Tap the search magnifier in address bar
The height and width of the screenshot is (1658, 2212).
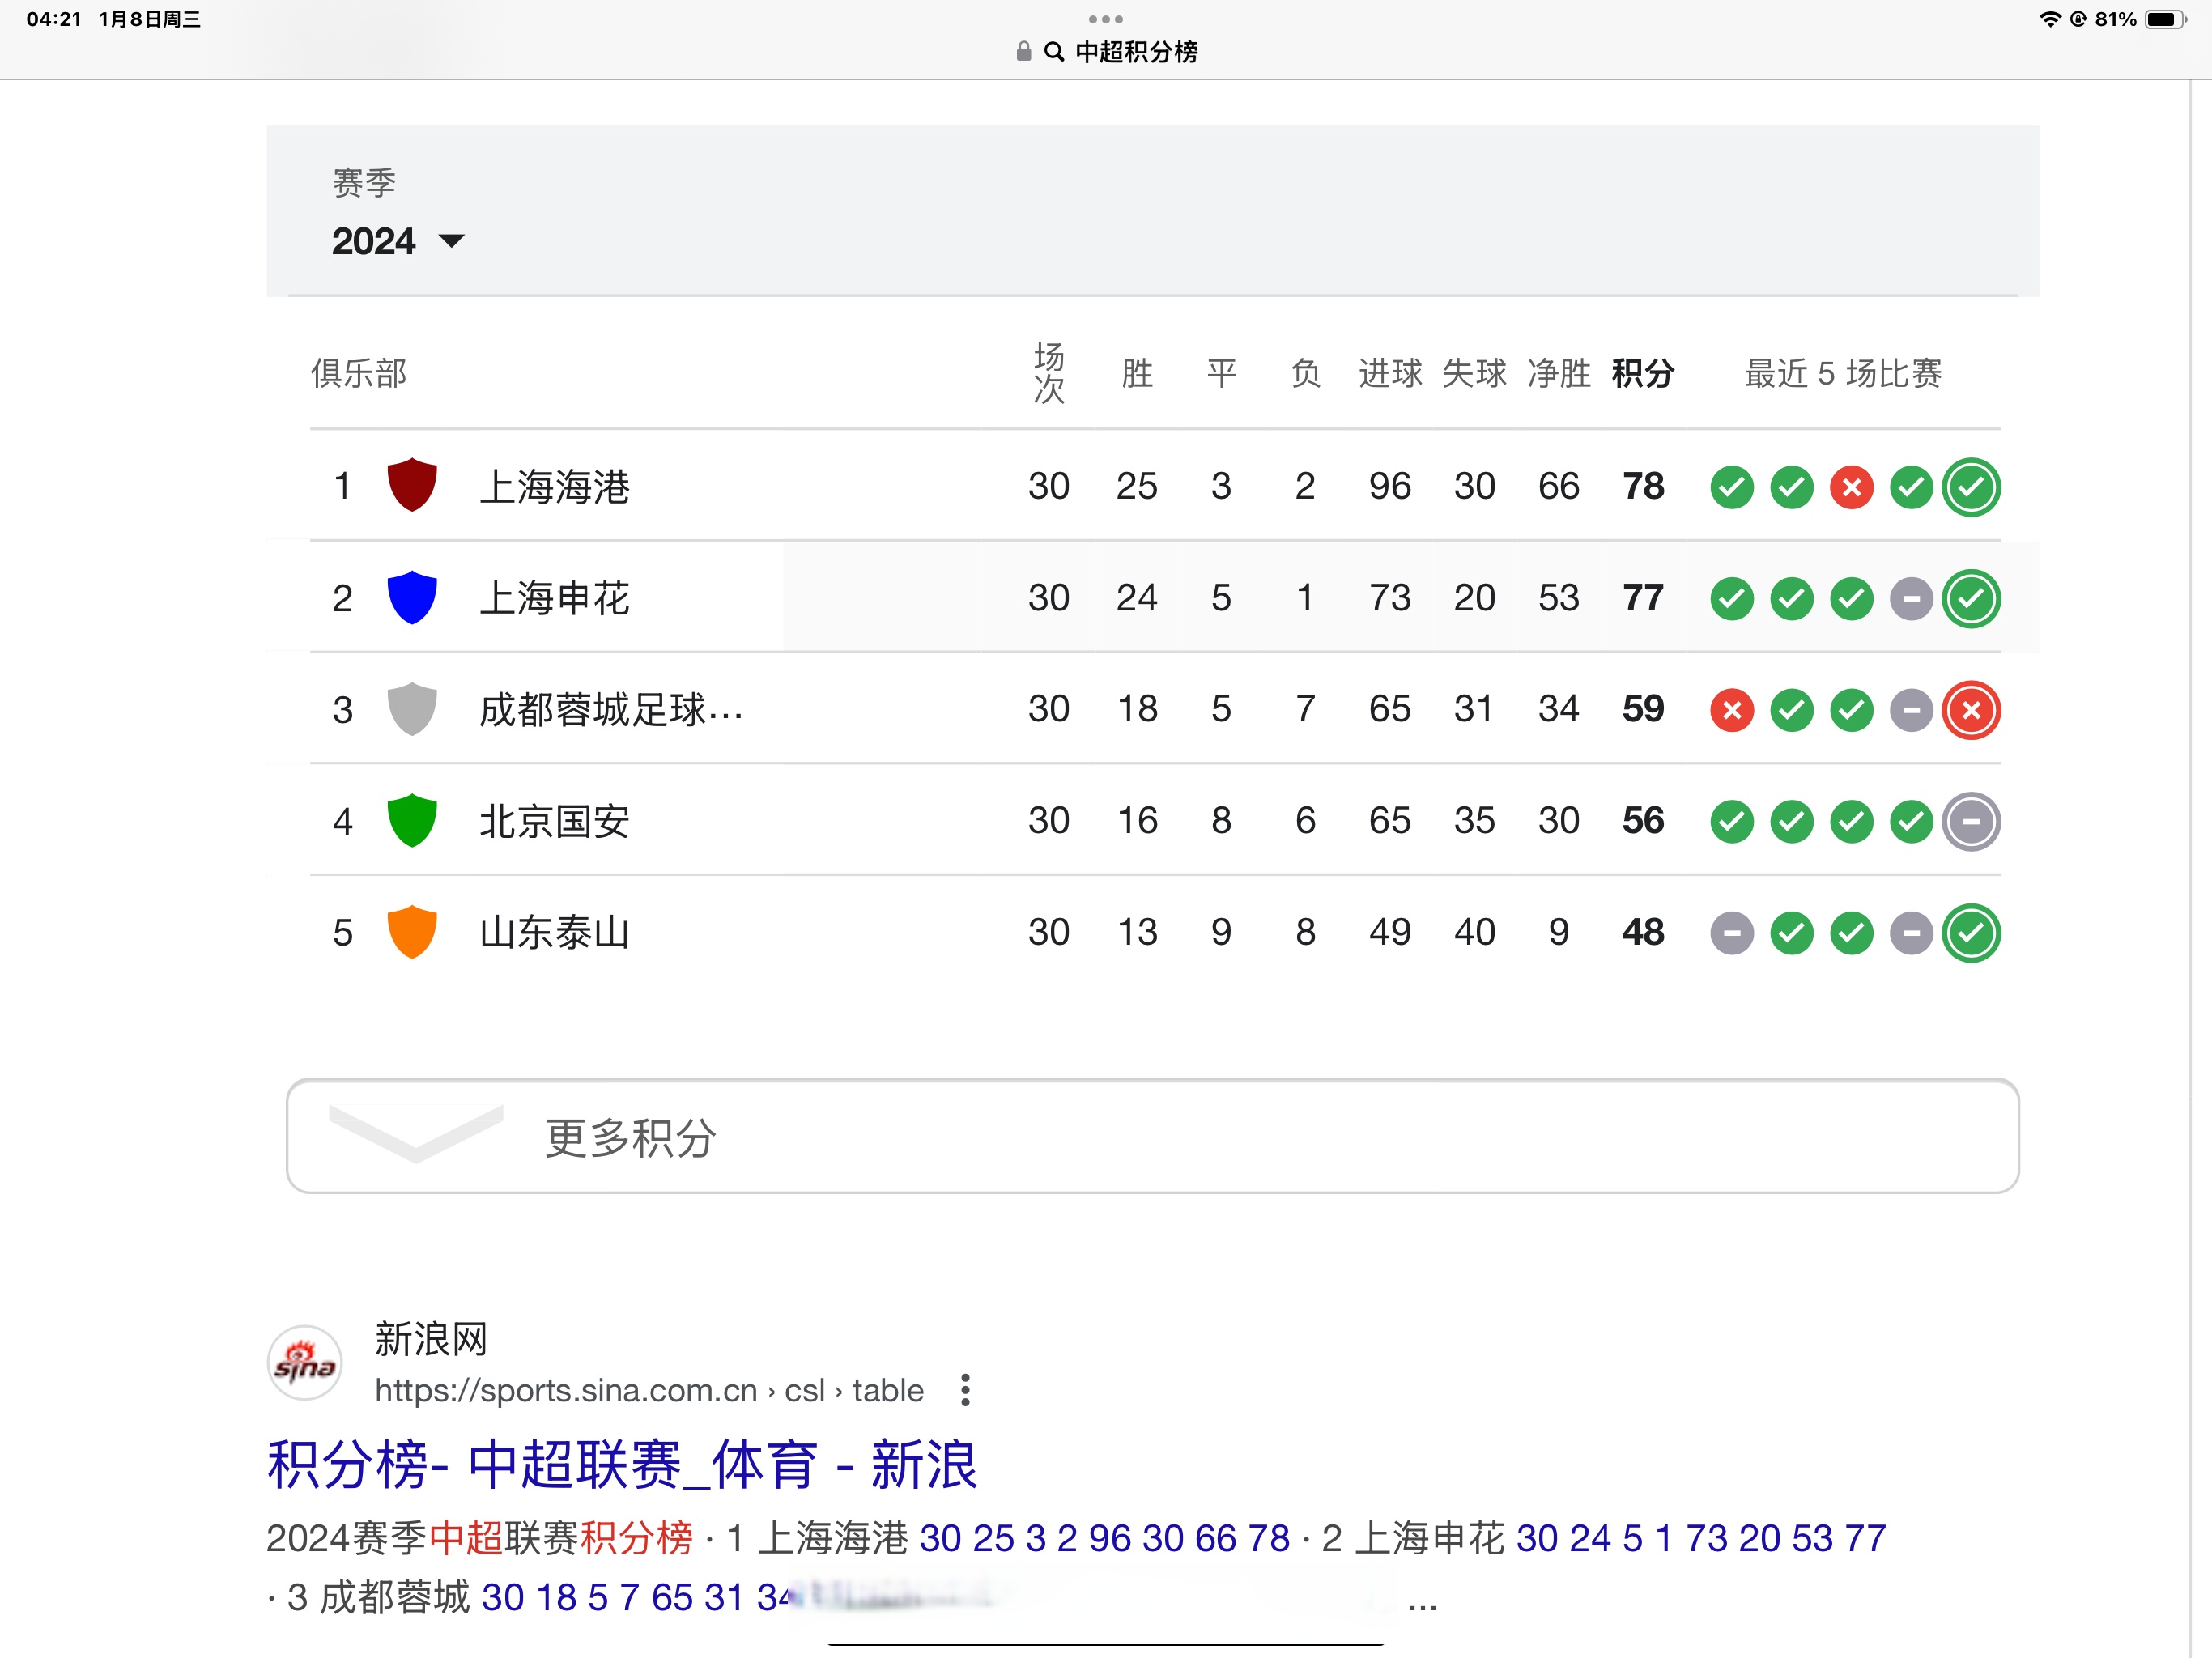[1053, 51]
